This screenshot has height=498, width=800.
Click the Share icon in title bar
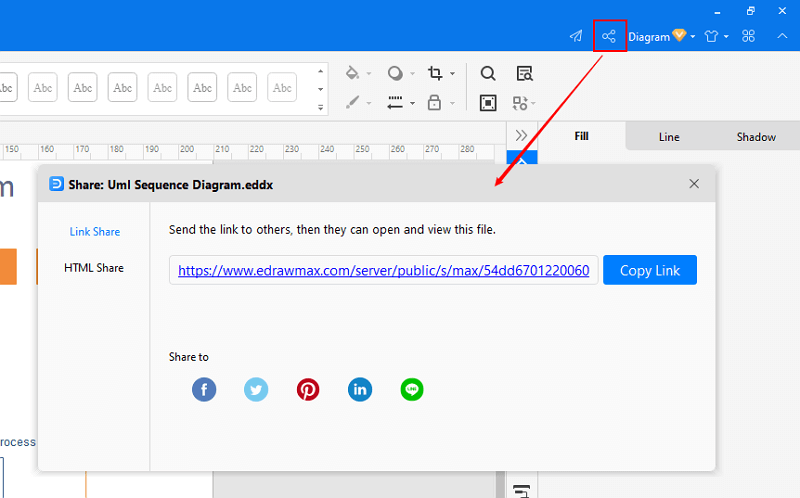coord(609,36)
